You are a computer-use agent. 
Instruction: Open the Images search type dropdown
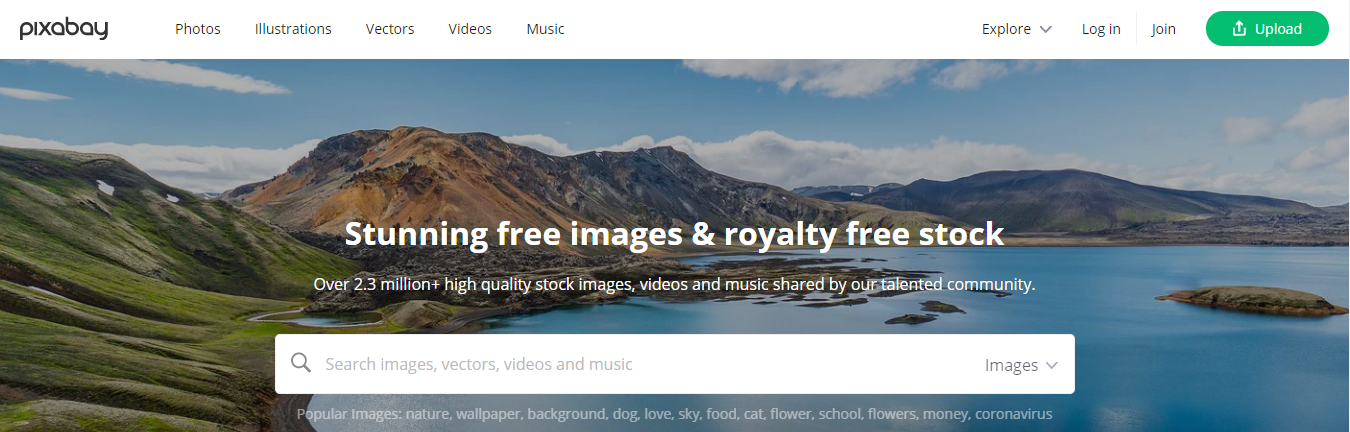coord(1020,365)
